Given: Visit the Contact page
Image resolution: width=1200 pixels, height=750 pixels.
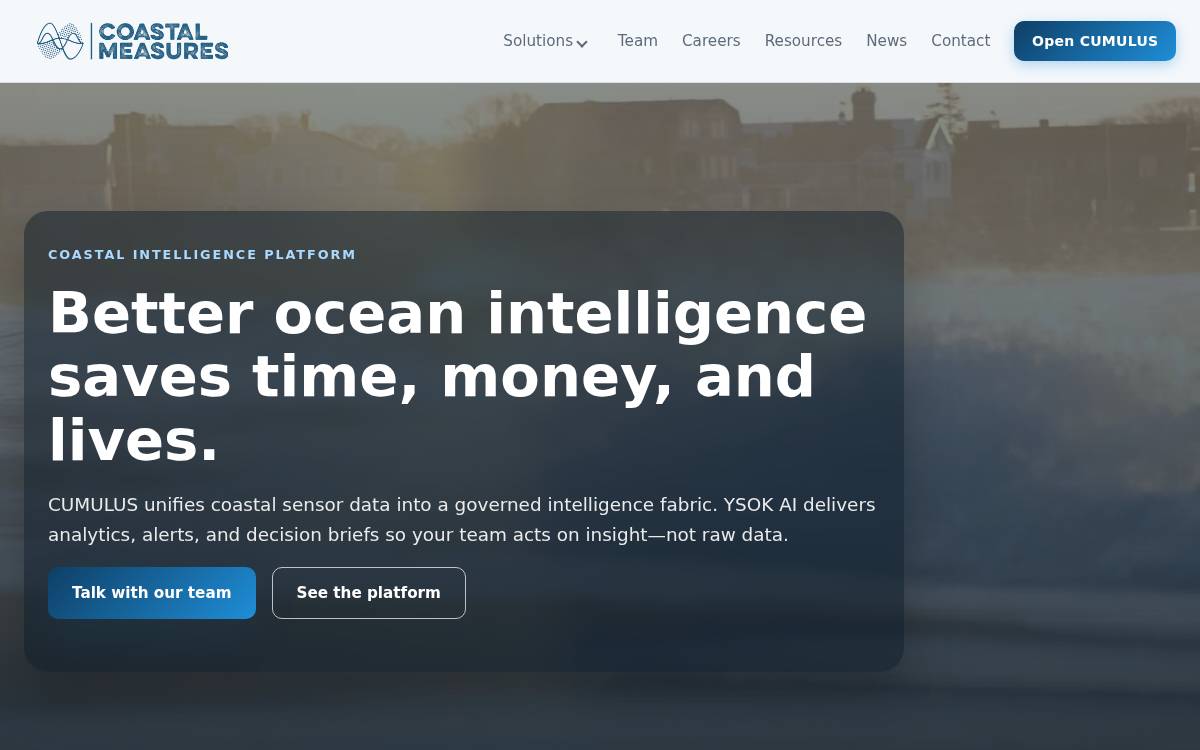Looking at the screenshot, I should [960, 41].
